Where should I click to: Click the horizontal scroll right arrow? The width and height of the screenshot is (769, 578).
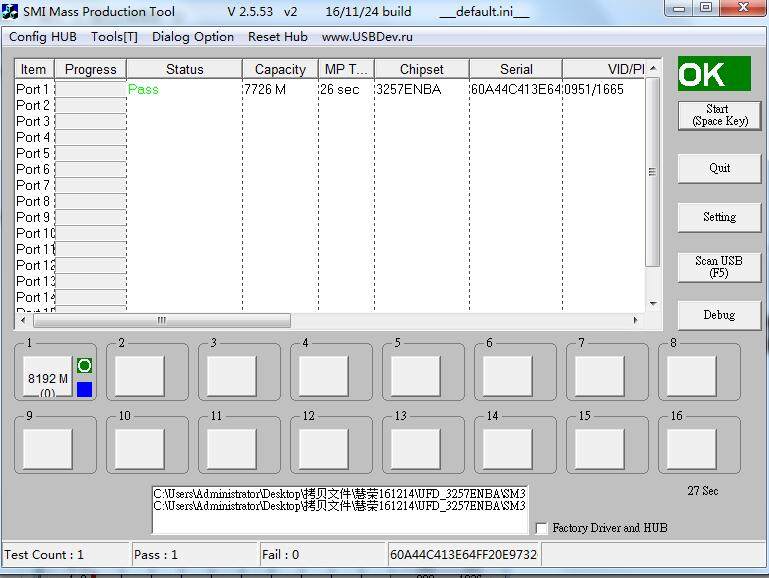(636, 320)
